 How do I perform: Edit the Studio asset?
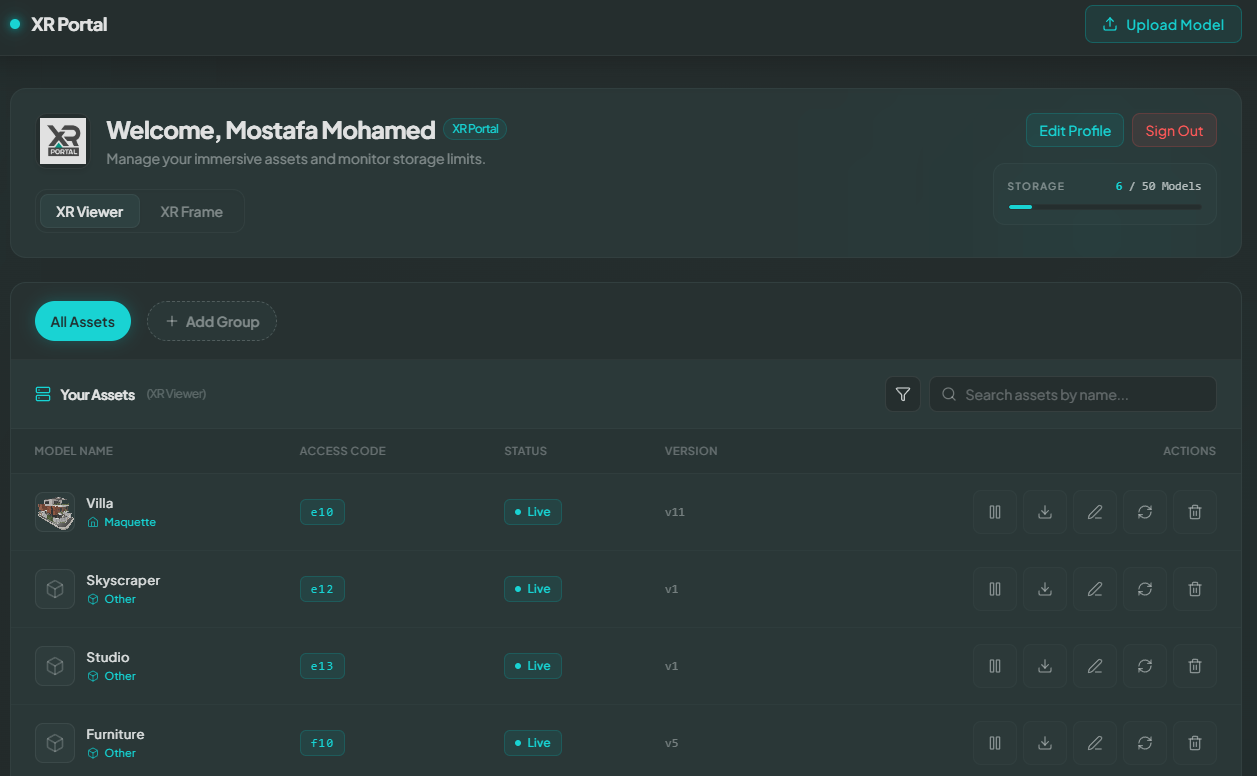click(1095, 666)
